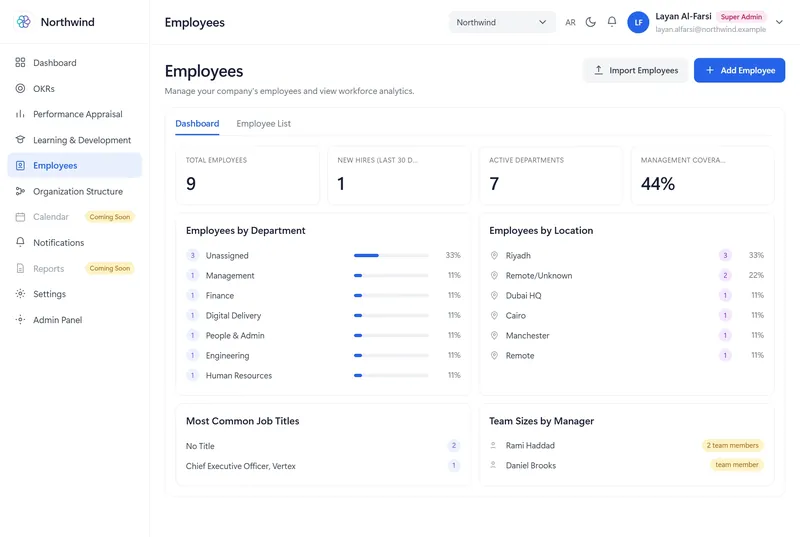
Task: Click the Learning & Development graduation cap icon
Action: coord(20,139)
